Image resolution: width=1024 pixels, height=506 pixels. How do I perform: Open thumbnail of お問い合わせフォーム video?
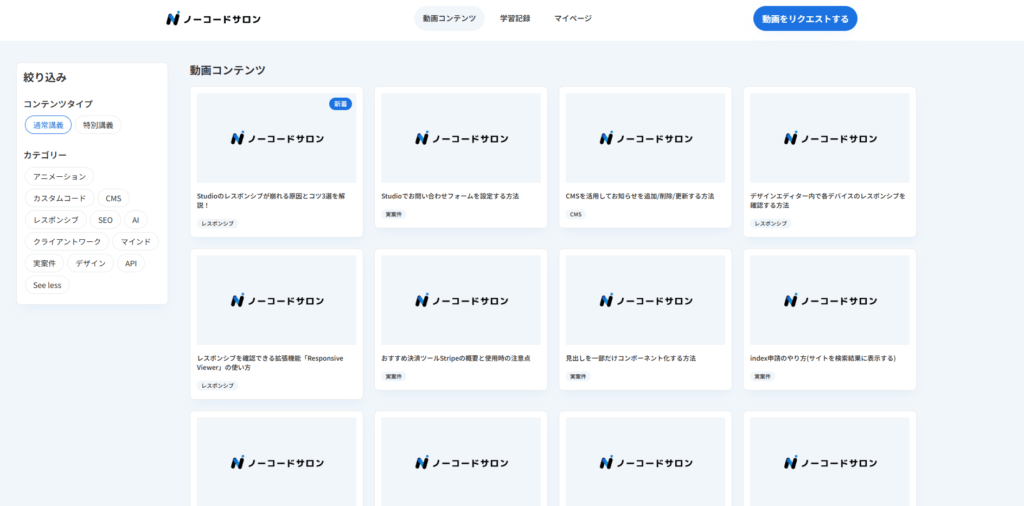pyautogui.click(x=461, y=138)
